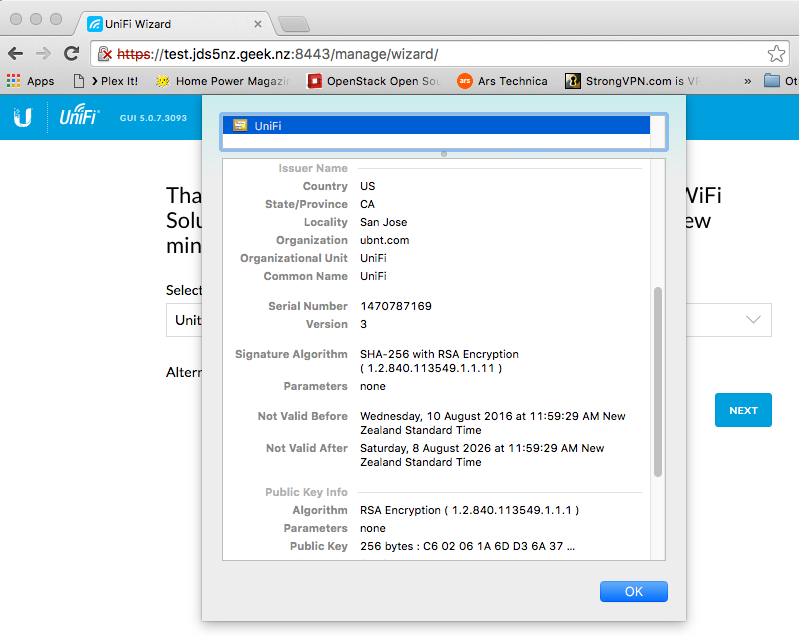Viewport: 799px width, 636px height.
Task: Open the Plex It! bookmark
Action: click(106, 81)
